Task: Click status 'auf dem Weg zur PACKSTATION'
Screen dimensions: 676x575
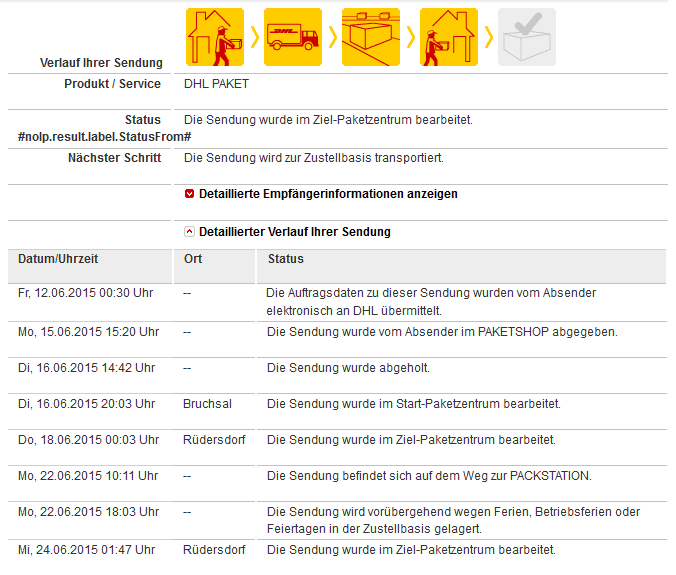Action: tap(429, 476)
